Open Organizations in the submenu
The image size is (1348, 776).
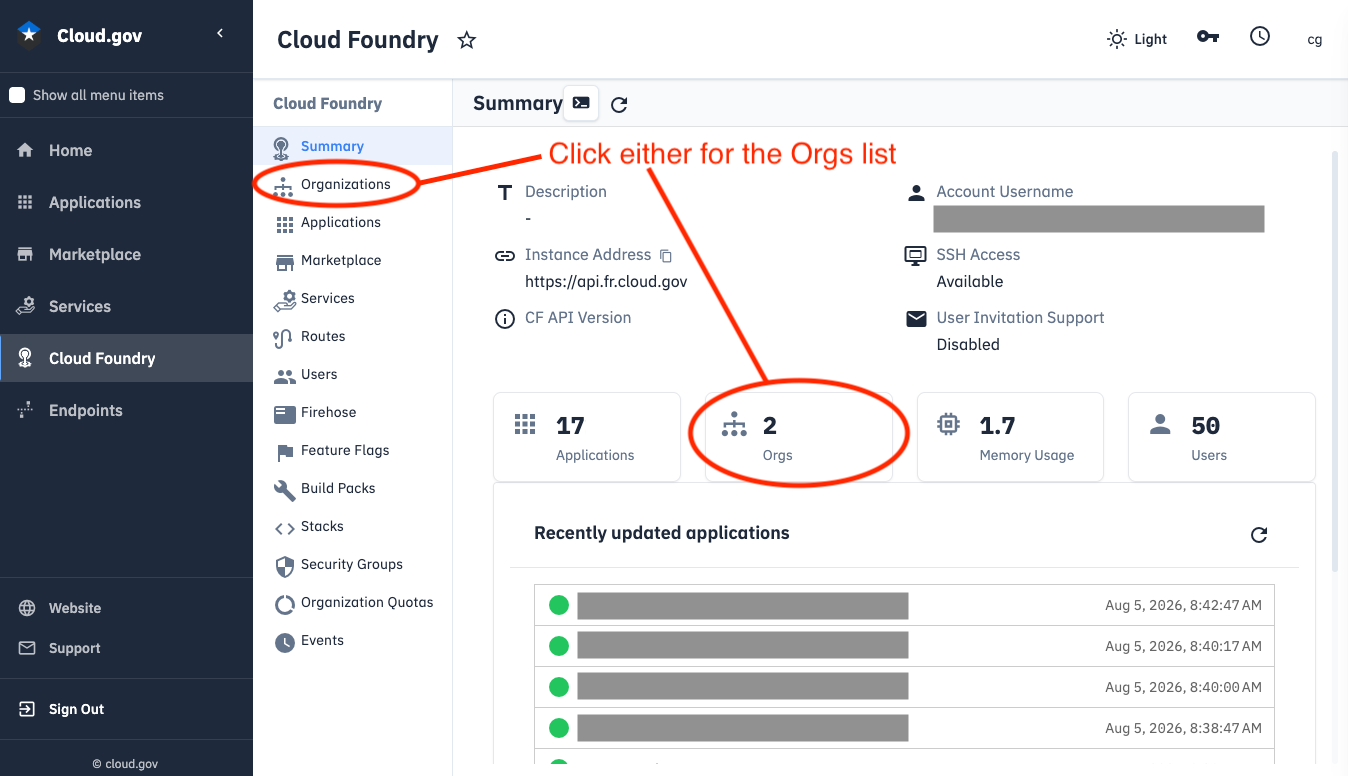tap(353, 184)
